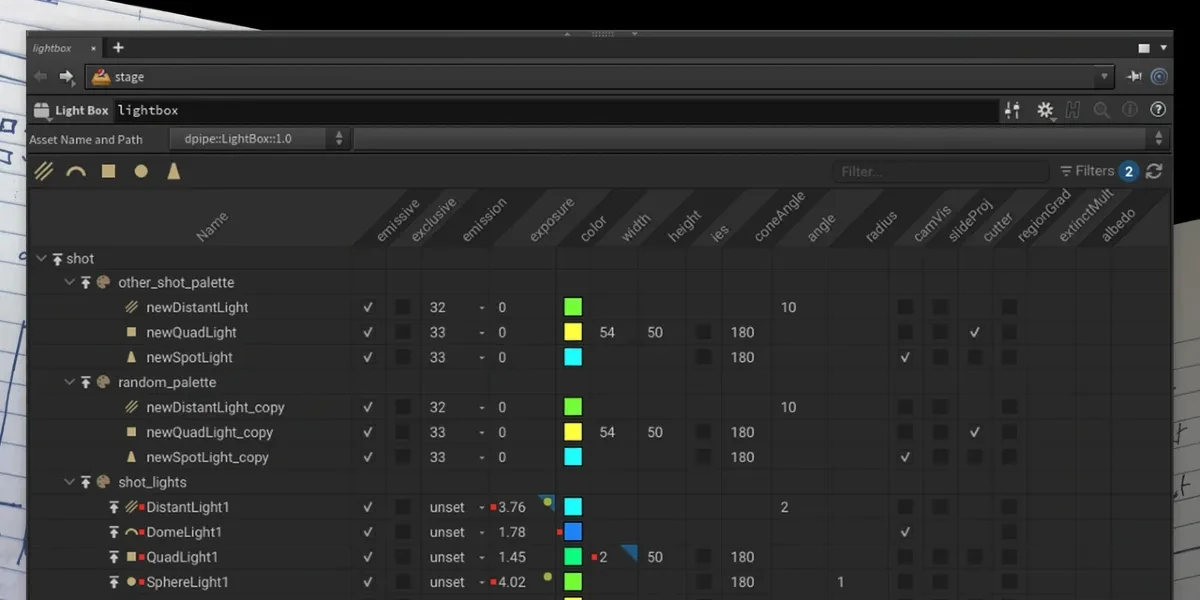Collapse the other_shot_palette group
This screenshot has width=1200, height=600.
68,282
